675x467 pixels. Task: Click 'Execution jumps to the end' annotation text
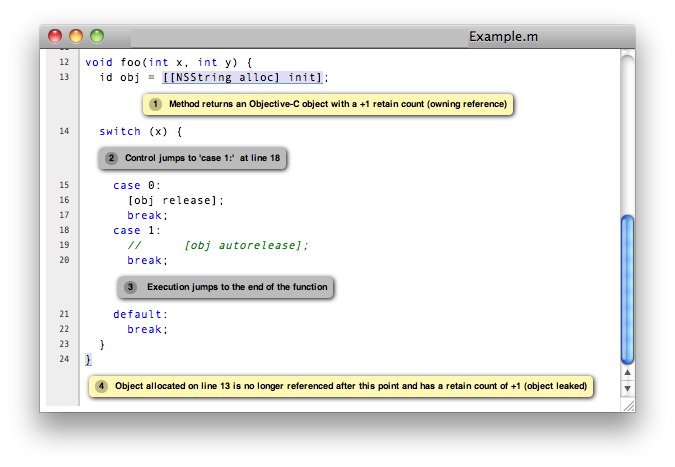pyautogui.click(x=236, y=287)
